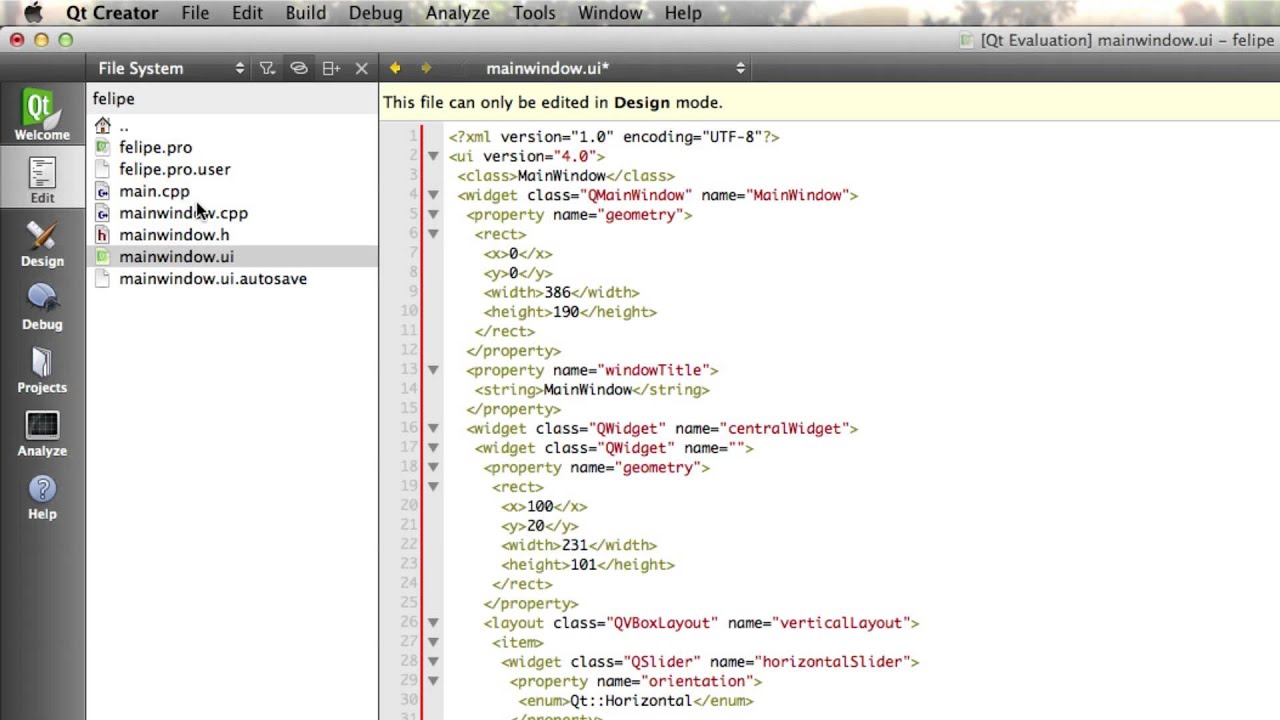
Task: Open the Build menu
Action: [305, 13]
